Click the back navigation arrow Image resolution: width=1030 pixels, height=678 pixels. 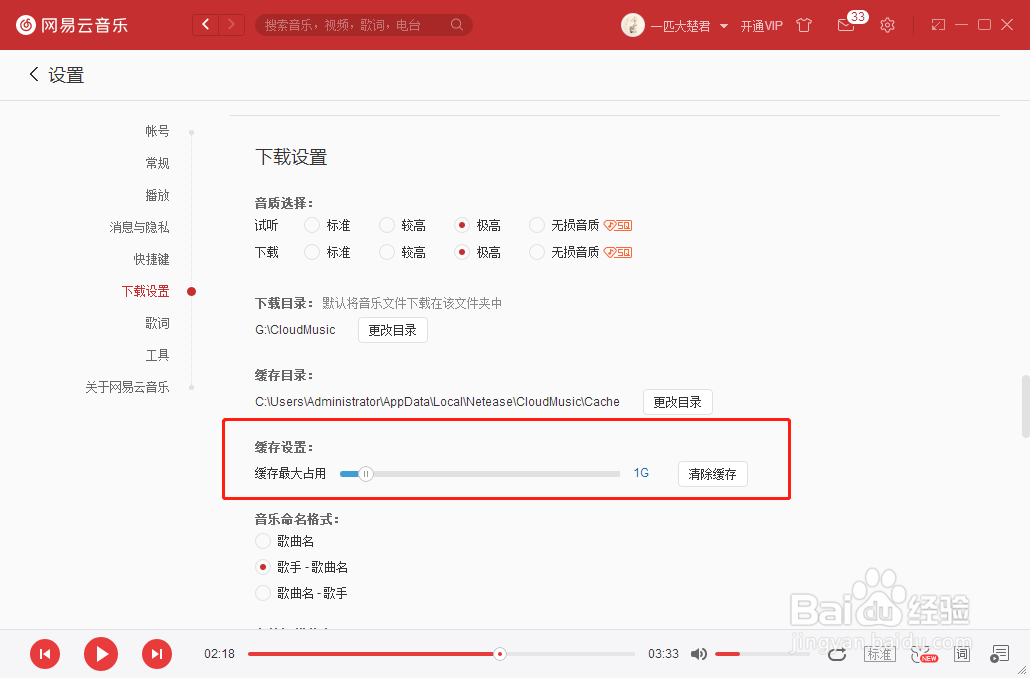[x=33, y=74]
